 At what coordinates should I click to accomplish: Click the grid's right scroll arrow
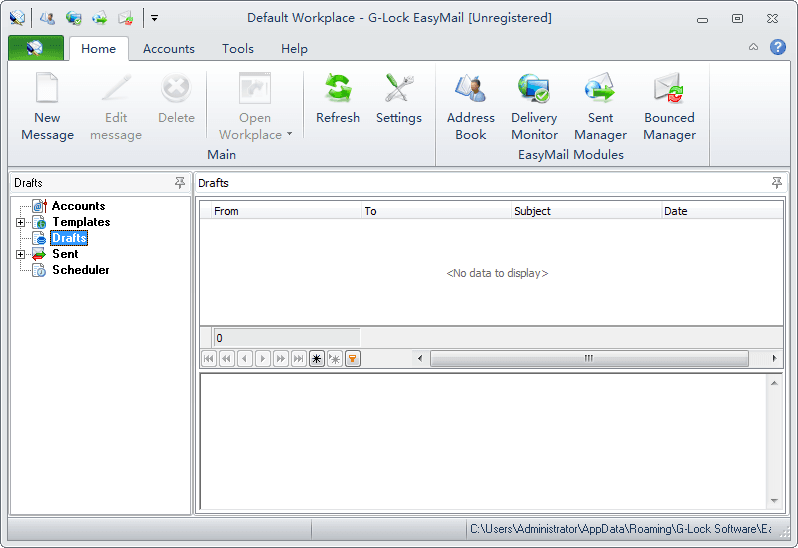coord(774,358)
